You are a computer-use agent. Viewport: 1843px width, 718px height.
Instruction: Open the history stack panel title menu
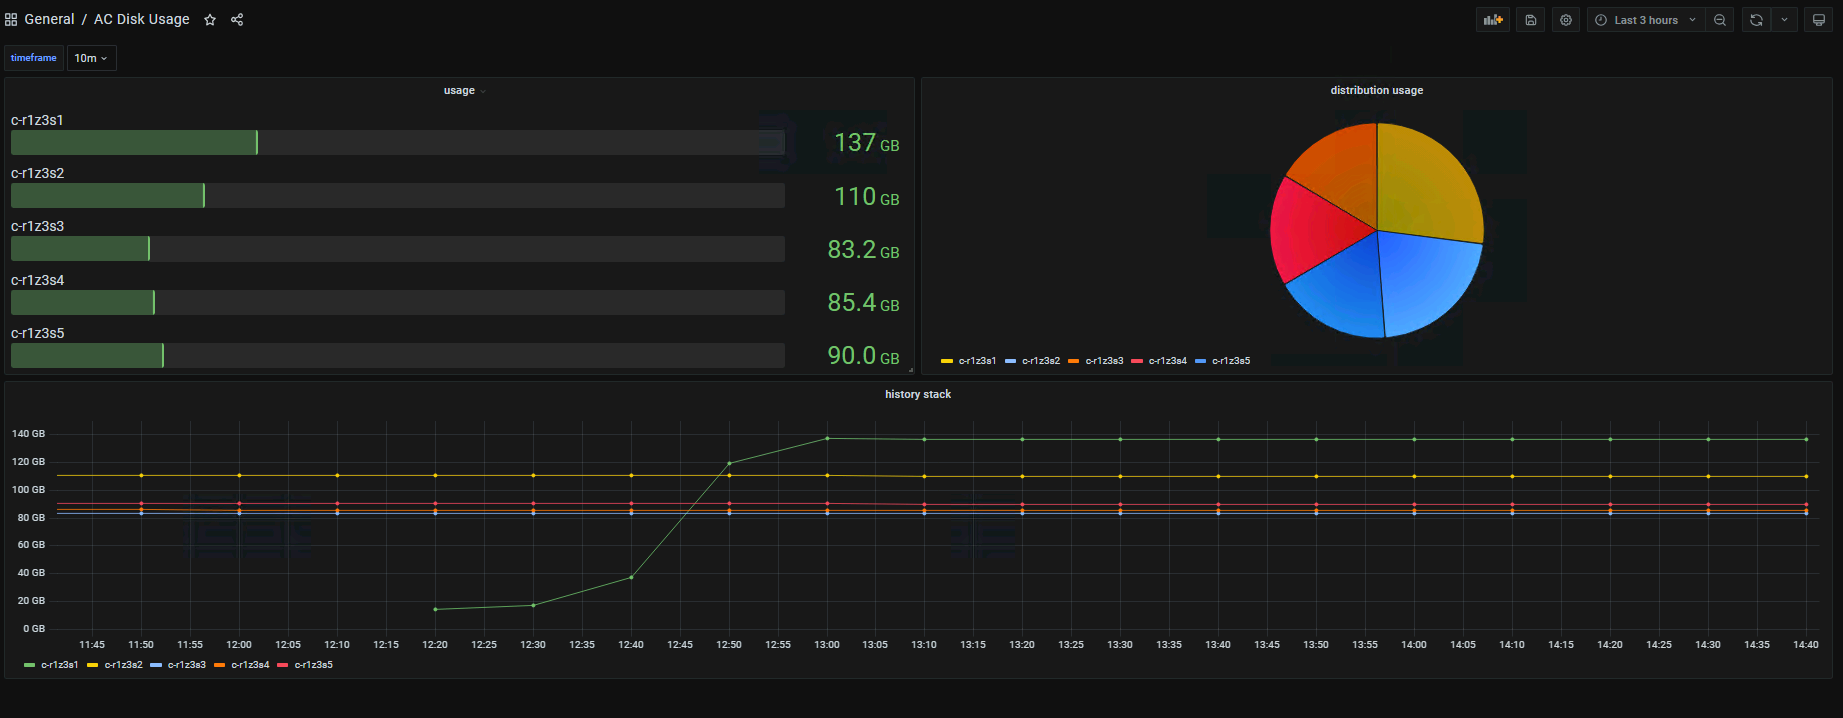coord(917,394)
